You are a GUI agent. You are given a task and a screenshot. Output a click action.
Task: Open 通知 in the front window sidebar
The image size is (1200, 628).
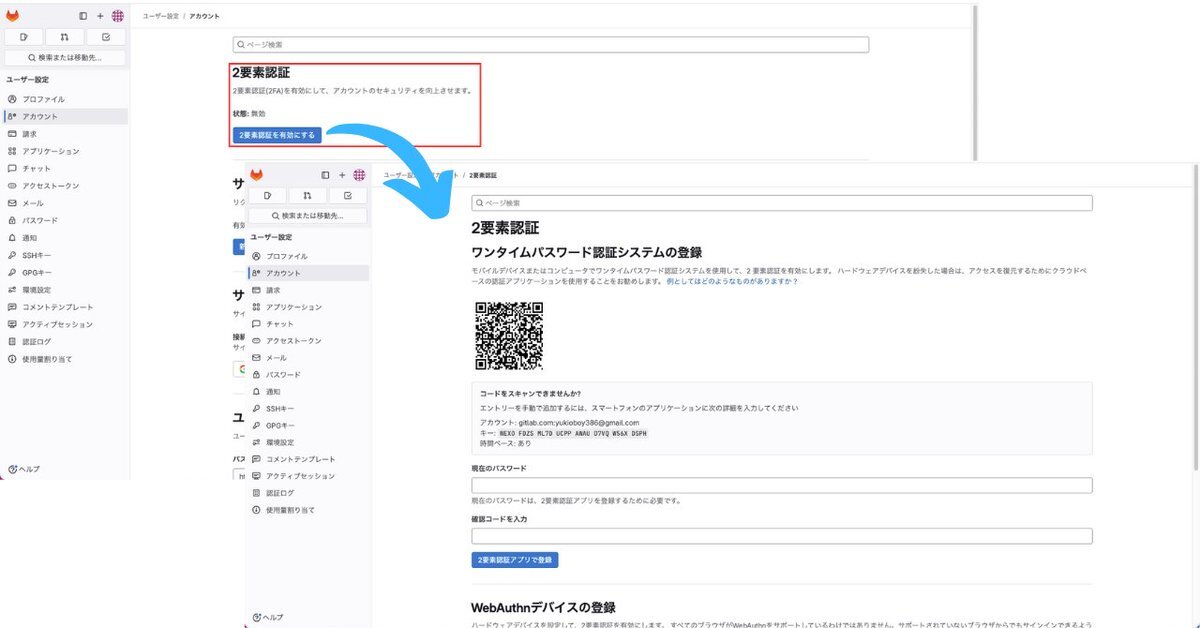point(310,392)
